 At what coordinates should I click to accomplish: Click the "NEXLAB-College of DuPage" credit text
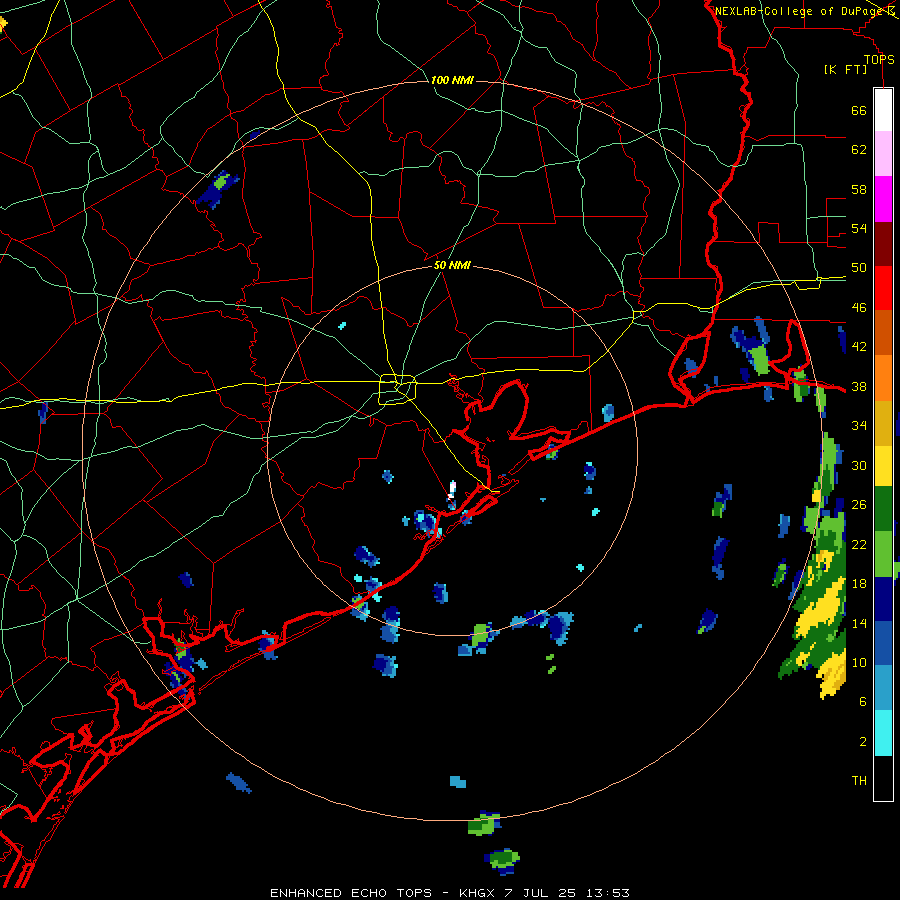[x=798, y=11]
